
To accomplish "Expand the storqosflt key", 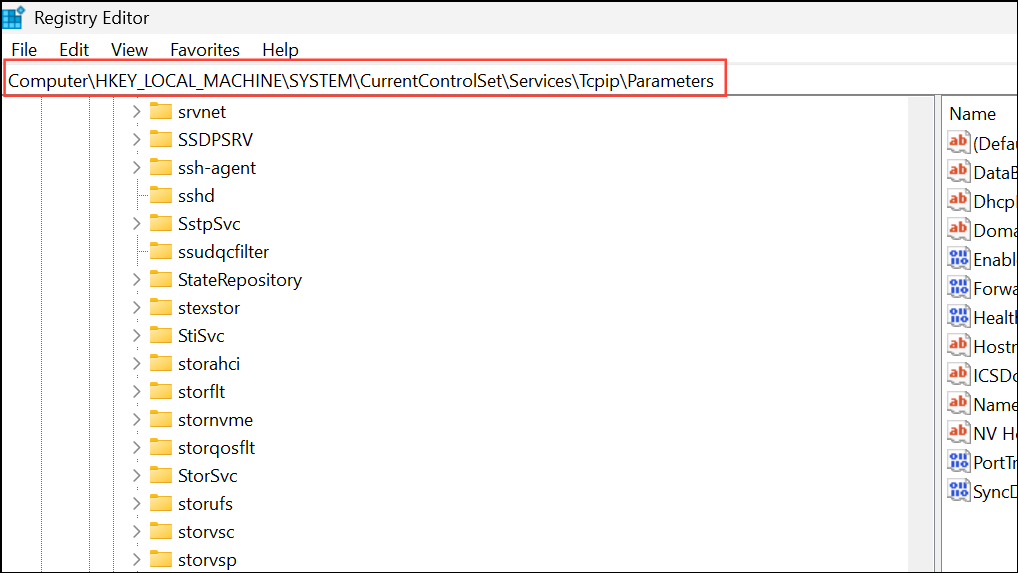I will tap(136, 448).
